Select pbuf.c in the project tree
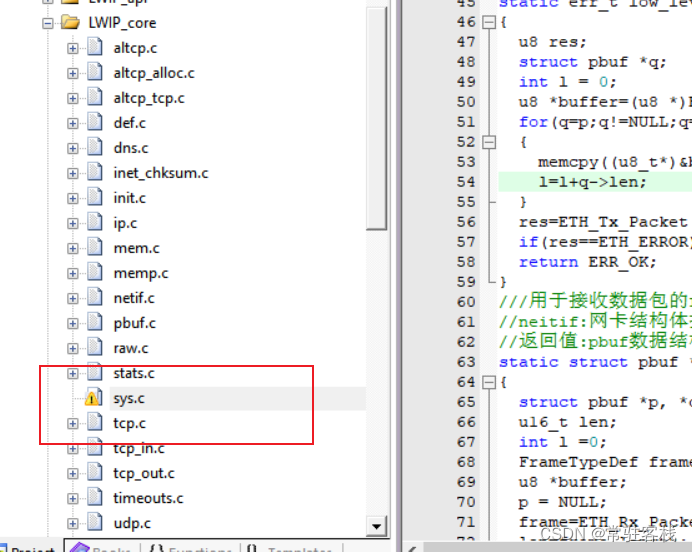The height and width of the screenshot is (552, 692). pos(135,323)
